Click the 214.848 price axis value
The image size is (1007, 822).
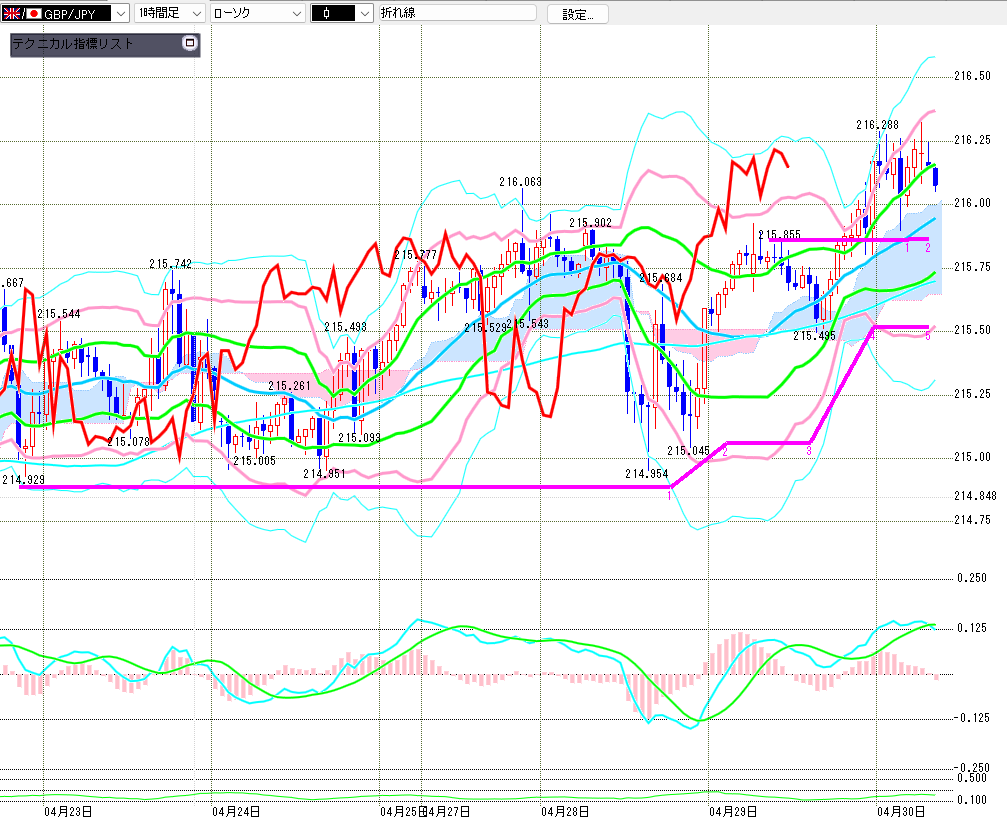click(x=975, y=496)
